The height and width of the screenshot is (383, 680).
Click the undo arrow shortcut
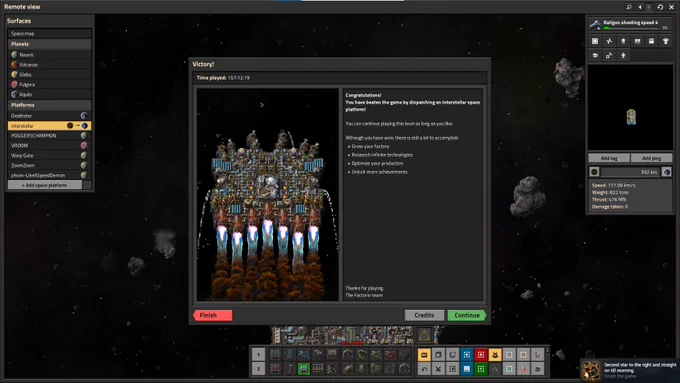(x=424, y=369)
